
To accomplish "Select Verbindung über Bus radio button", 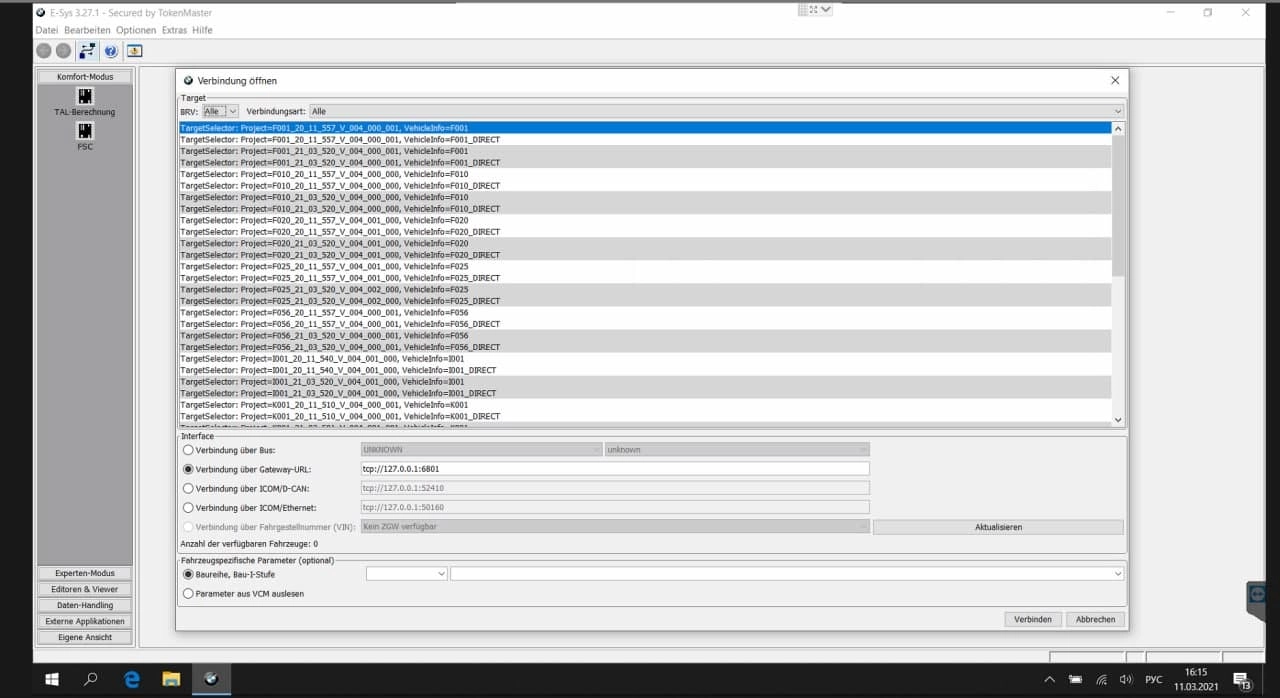I will [x=188, y=450].
